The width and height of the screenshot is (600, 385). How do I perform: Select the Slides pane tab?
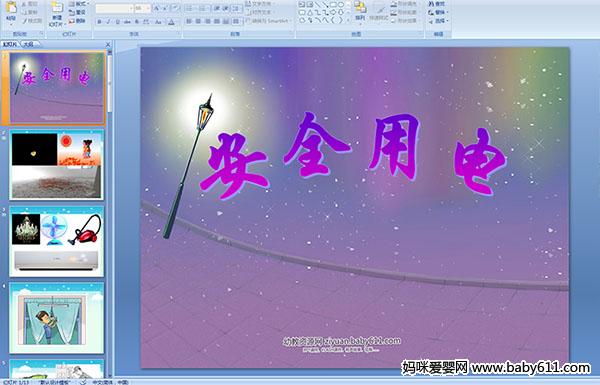pos(10,44)
